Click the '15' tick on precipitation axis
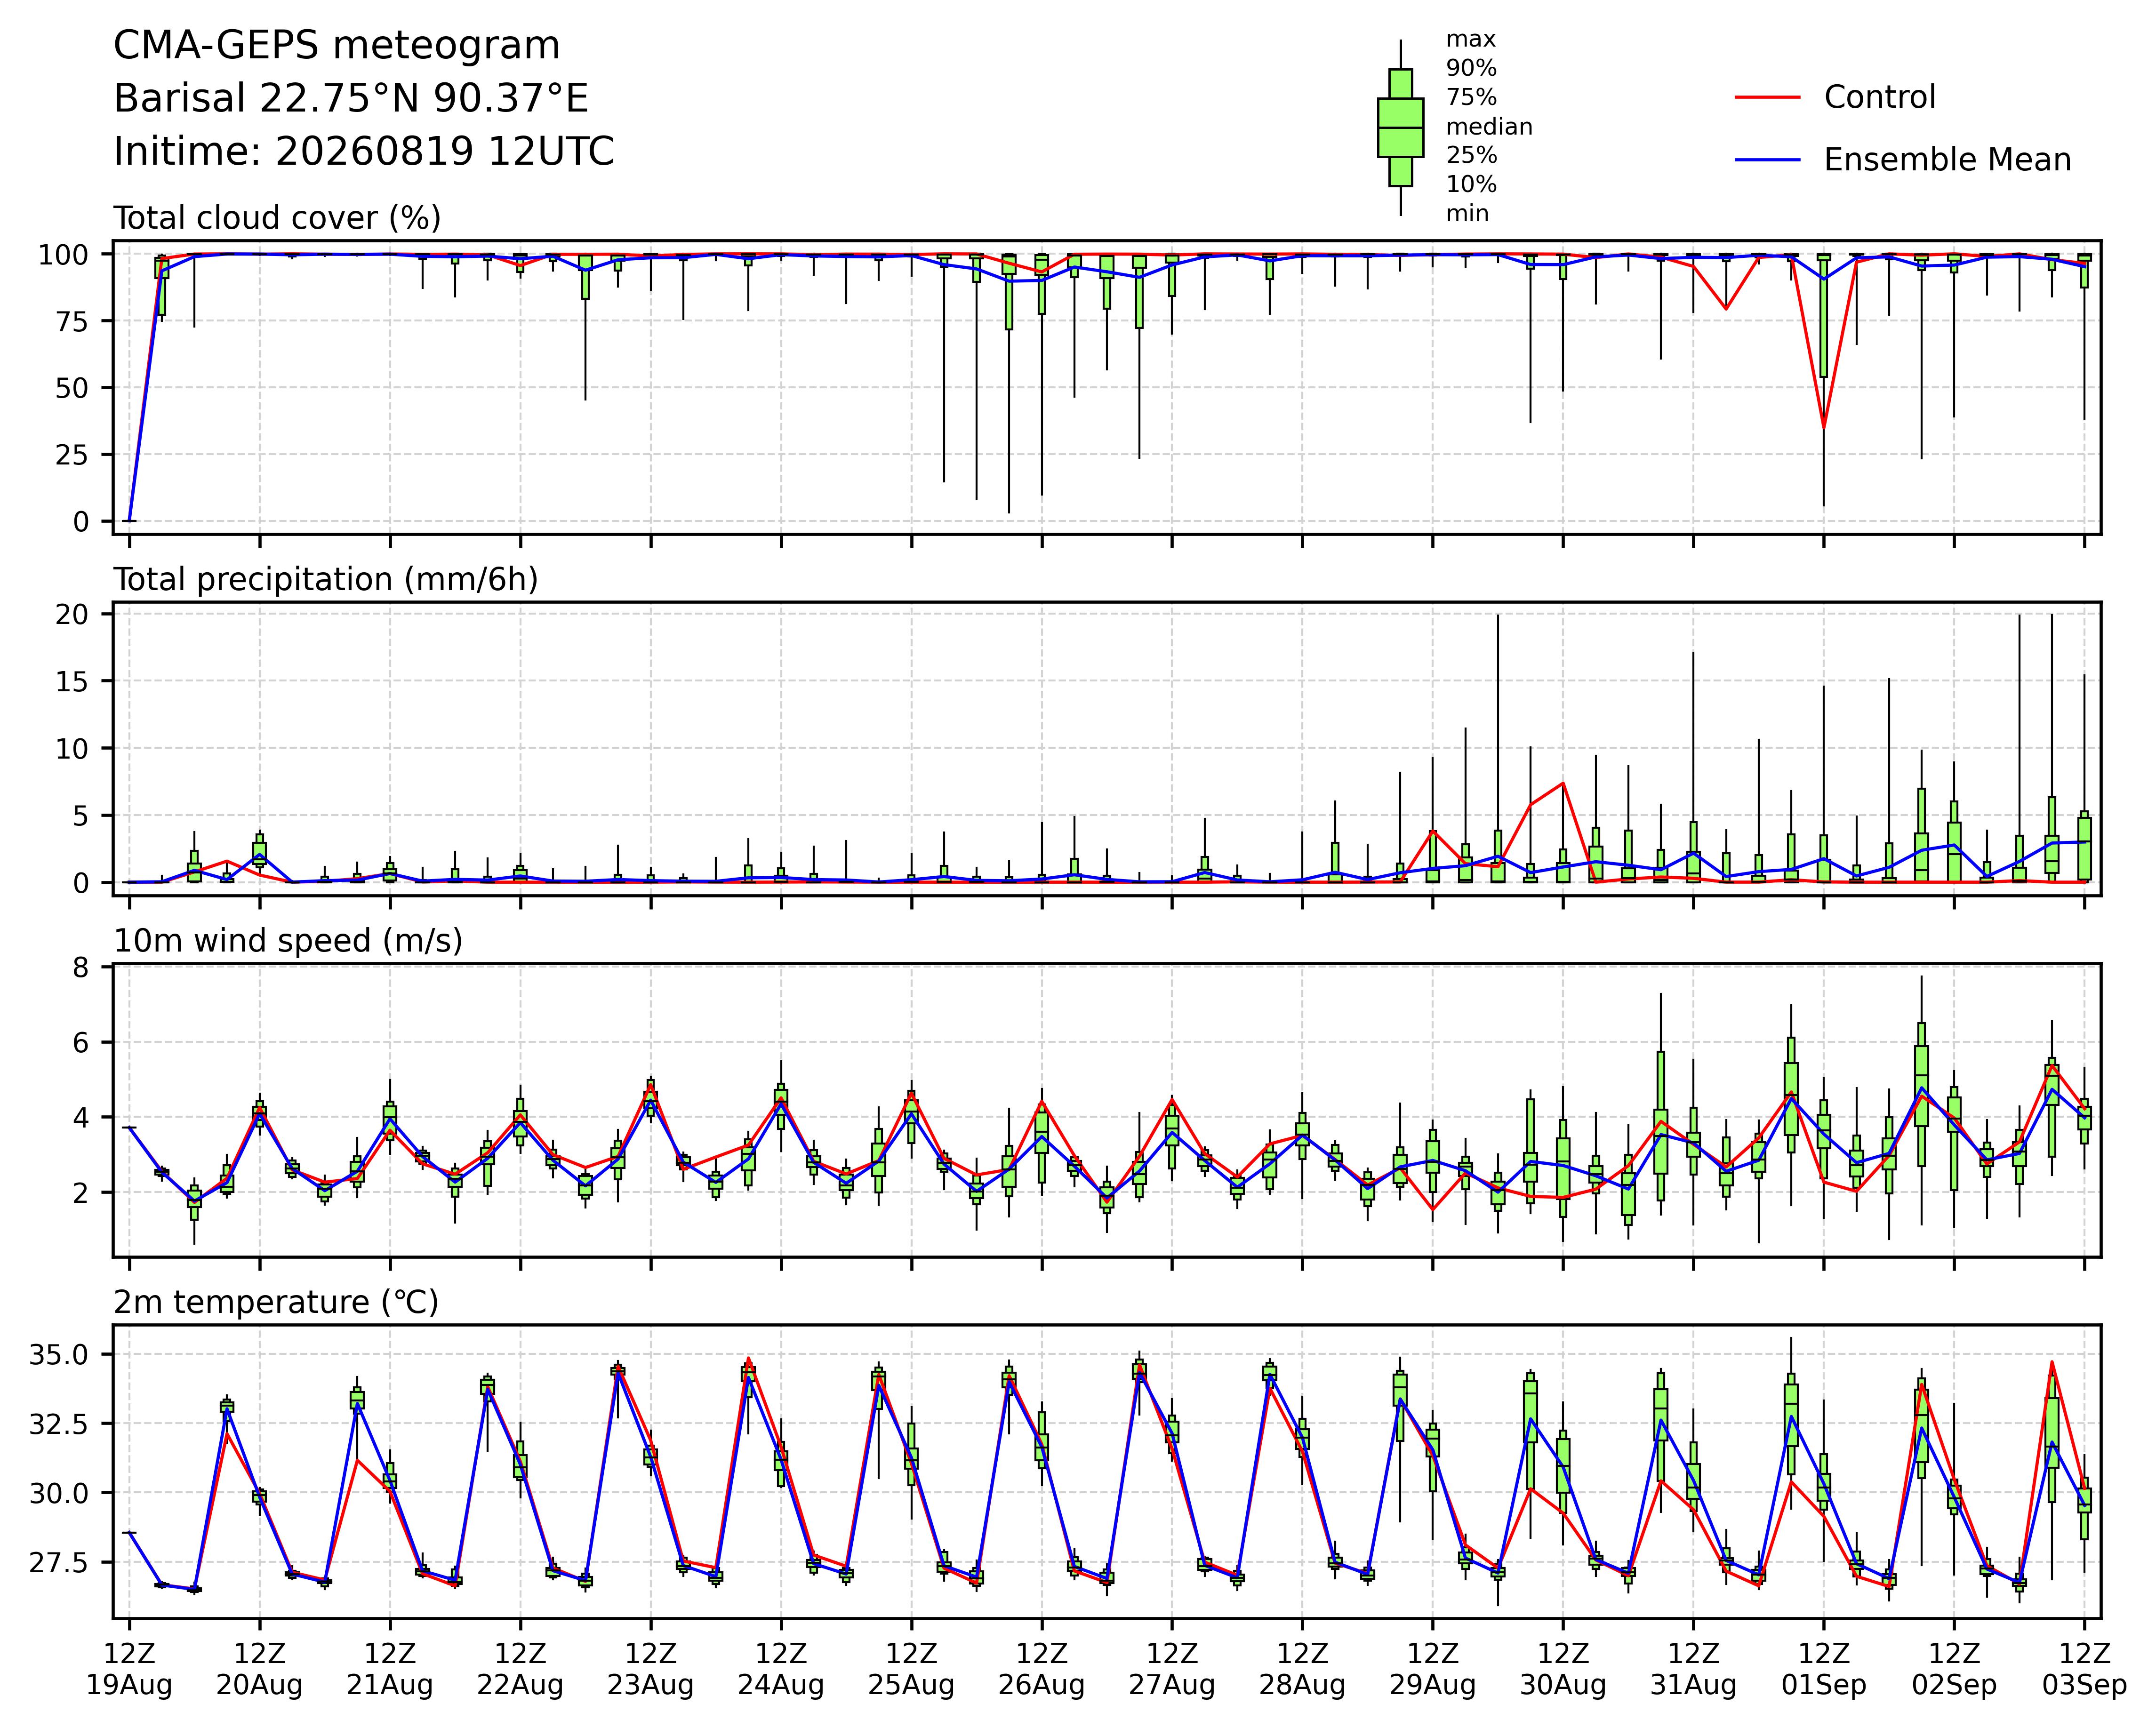2156x1728 pixels. coord(73,681)
